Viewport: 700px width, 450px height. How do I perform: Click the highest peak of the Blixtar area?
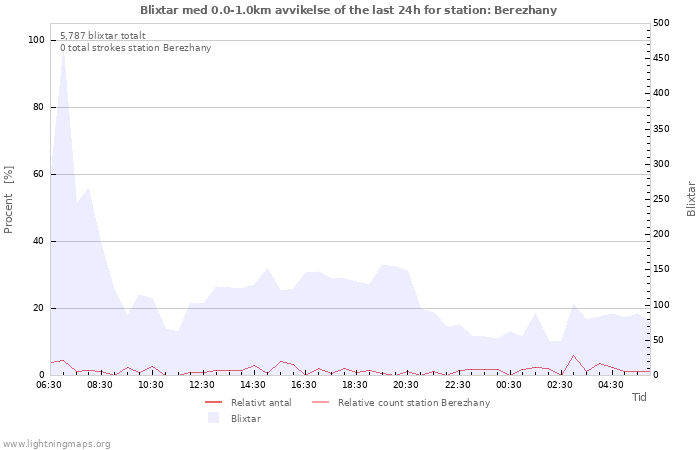(x=63, y=50)
